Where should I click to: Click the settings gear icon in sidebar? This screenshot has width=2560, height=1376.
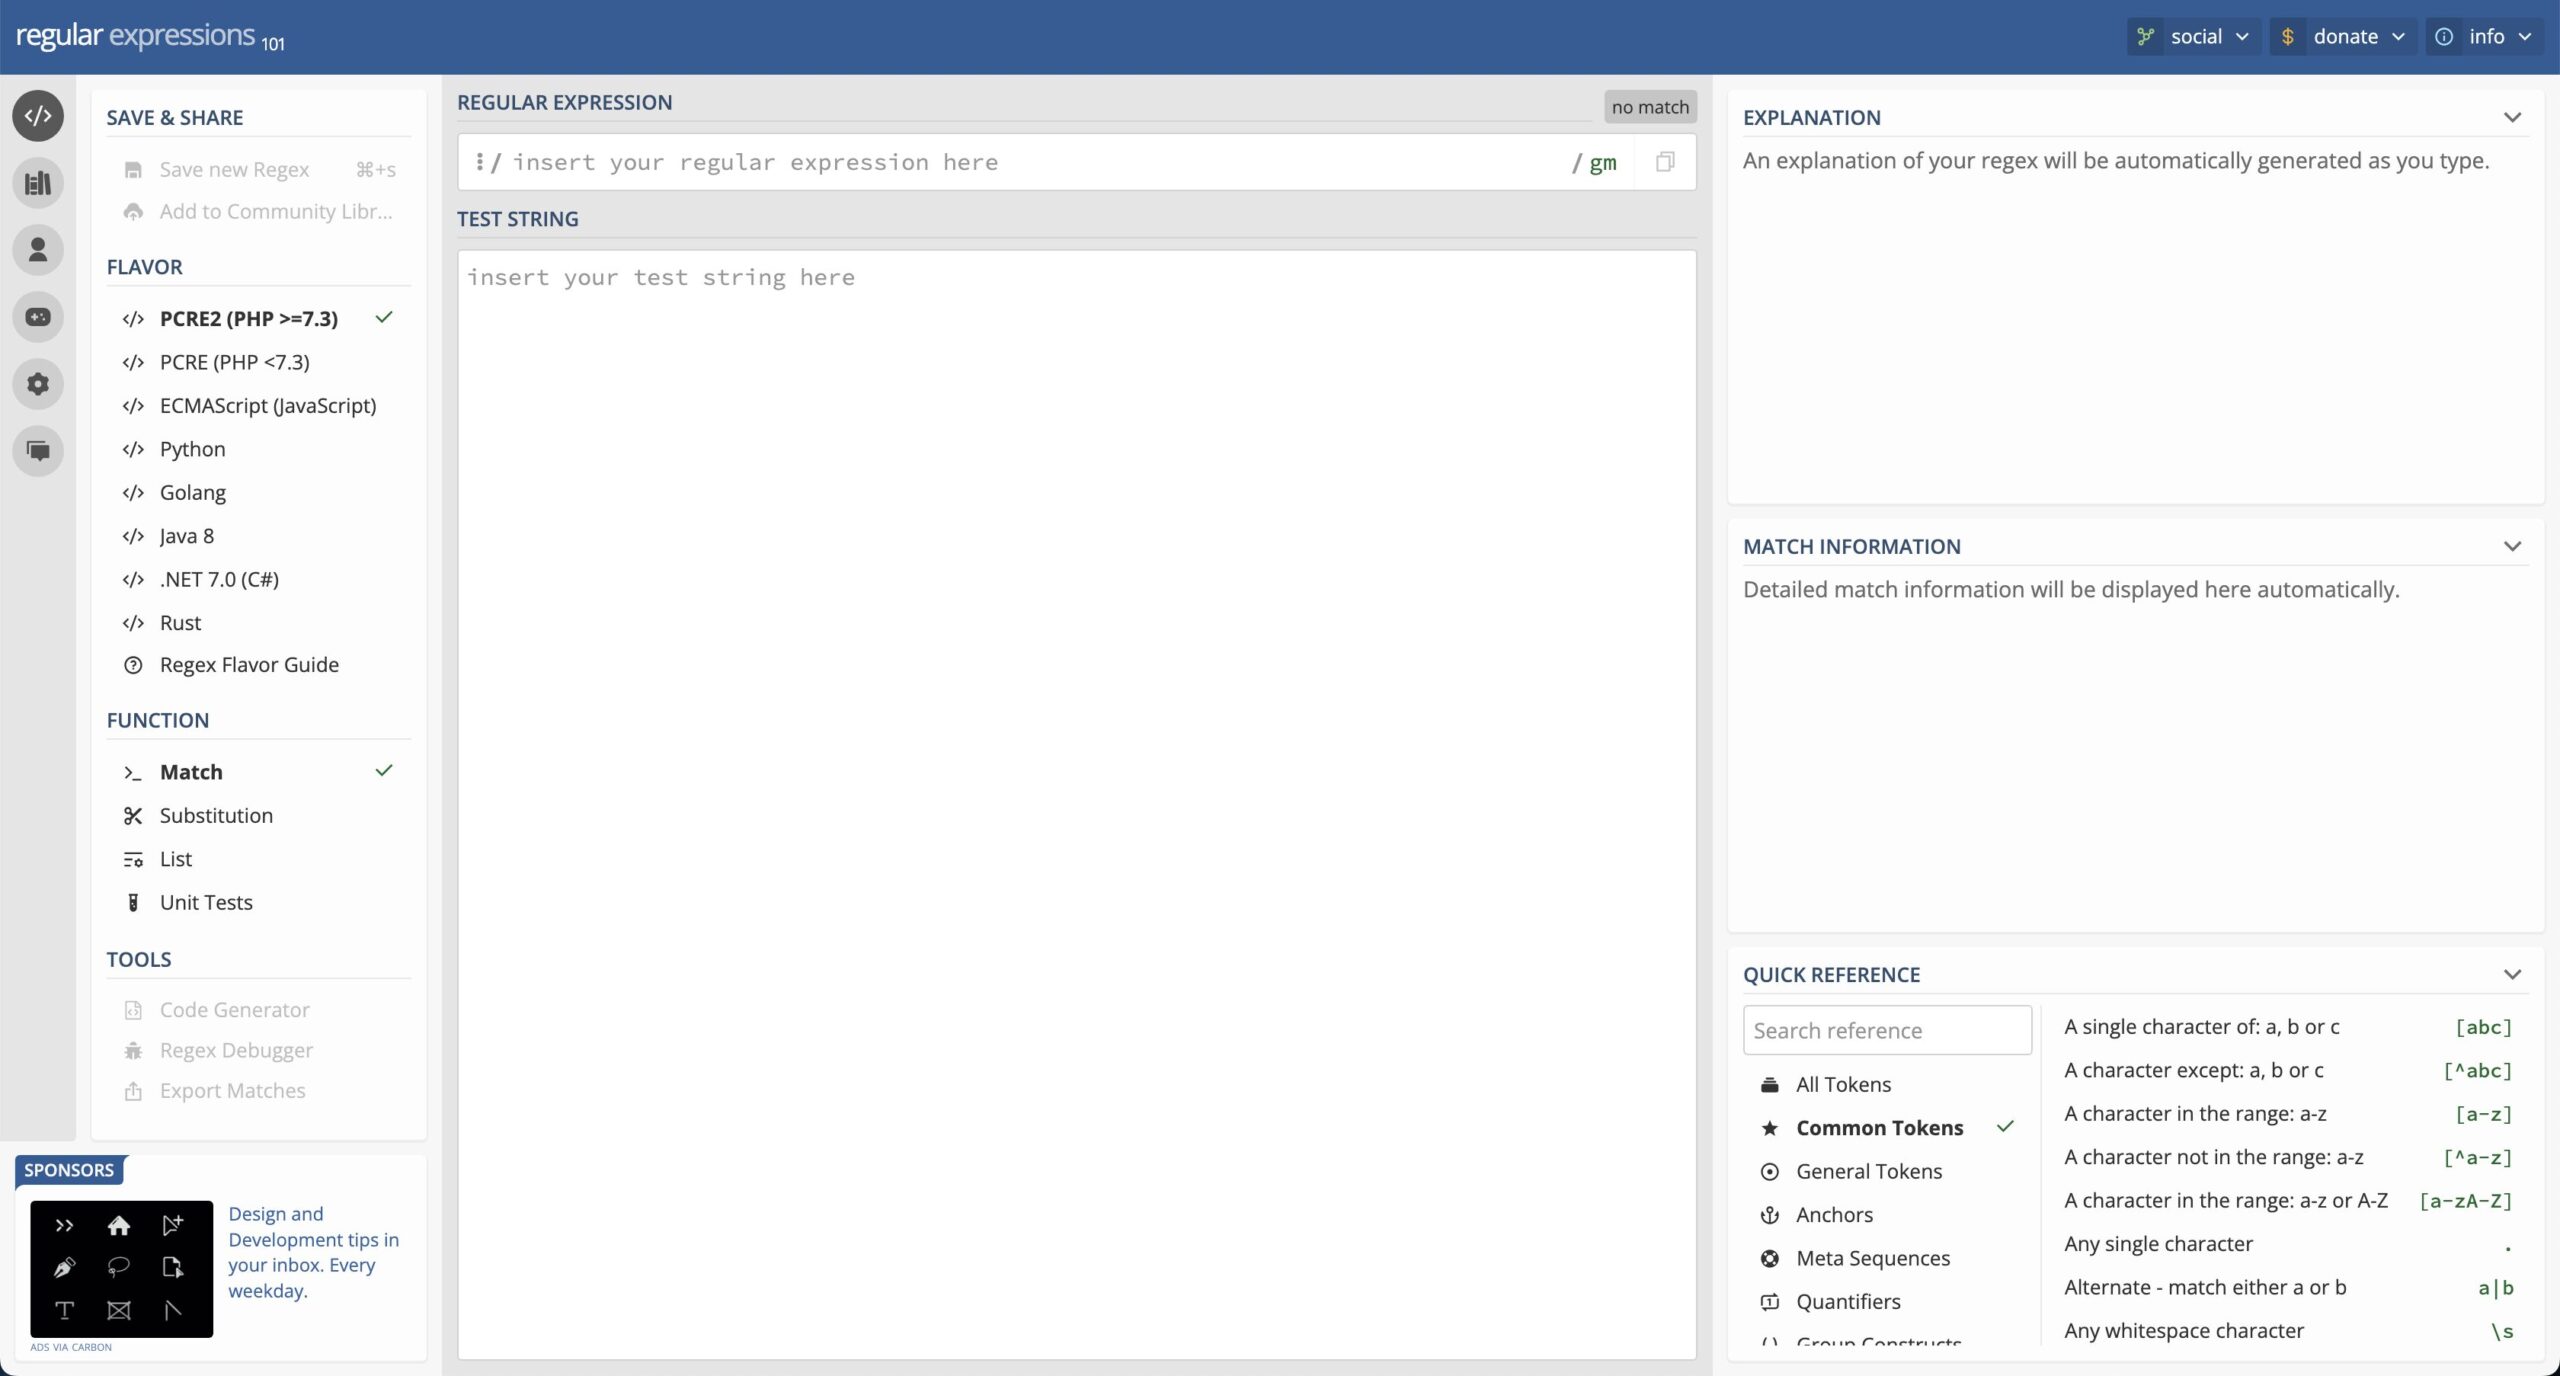[39, 383]
